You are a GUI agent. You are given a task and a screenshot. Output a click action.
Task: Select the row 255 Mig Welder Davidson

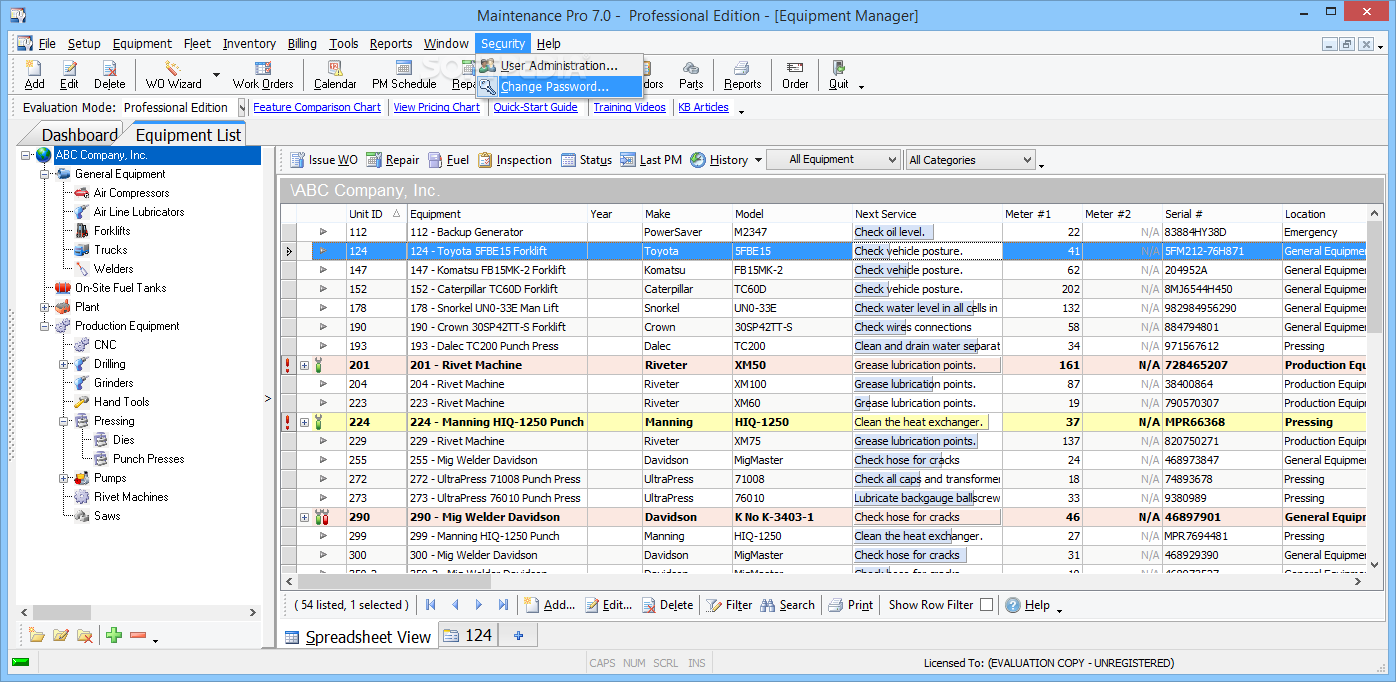[825, 460]
